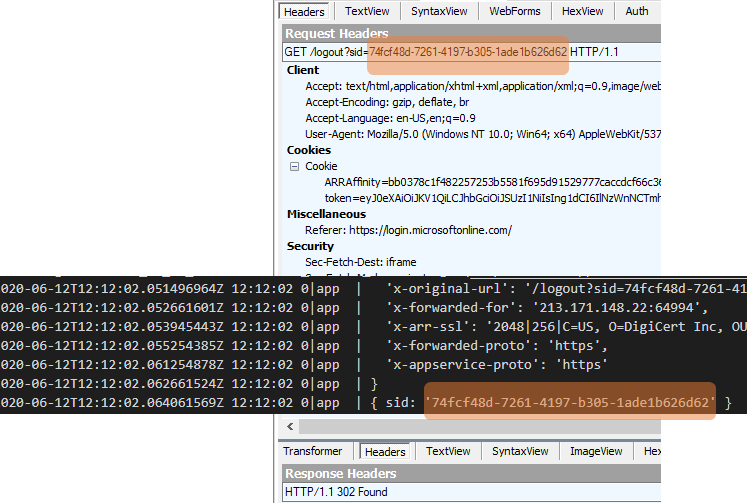Click the x-appservice-proto log line
The width and height of the screenshot is (747, 503).
pyautogui.click(x=496, y=364)
